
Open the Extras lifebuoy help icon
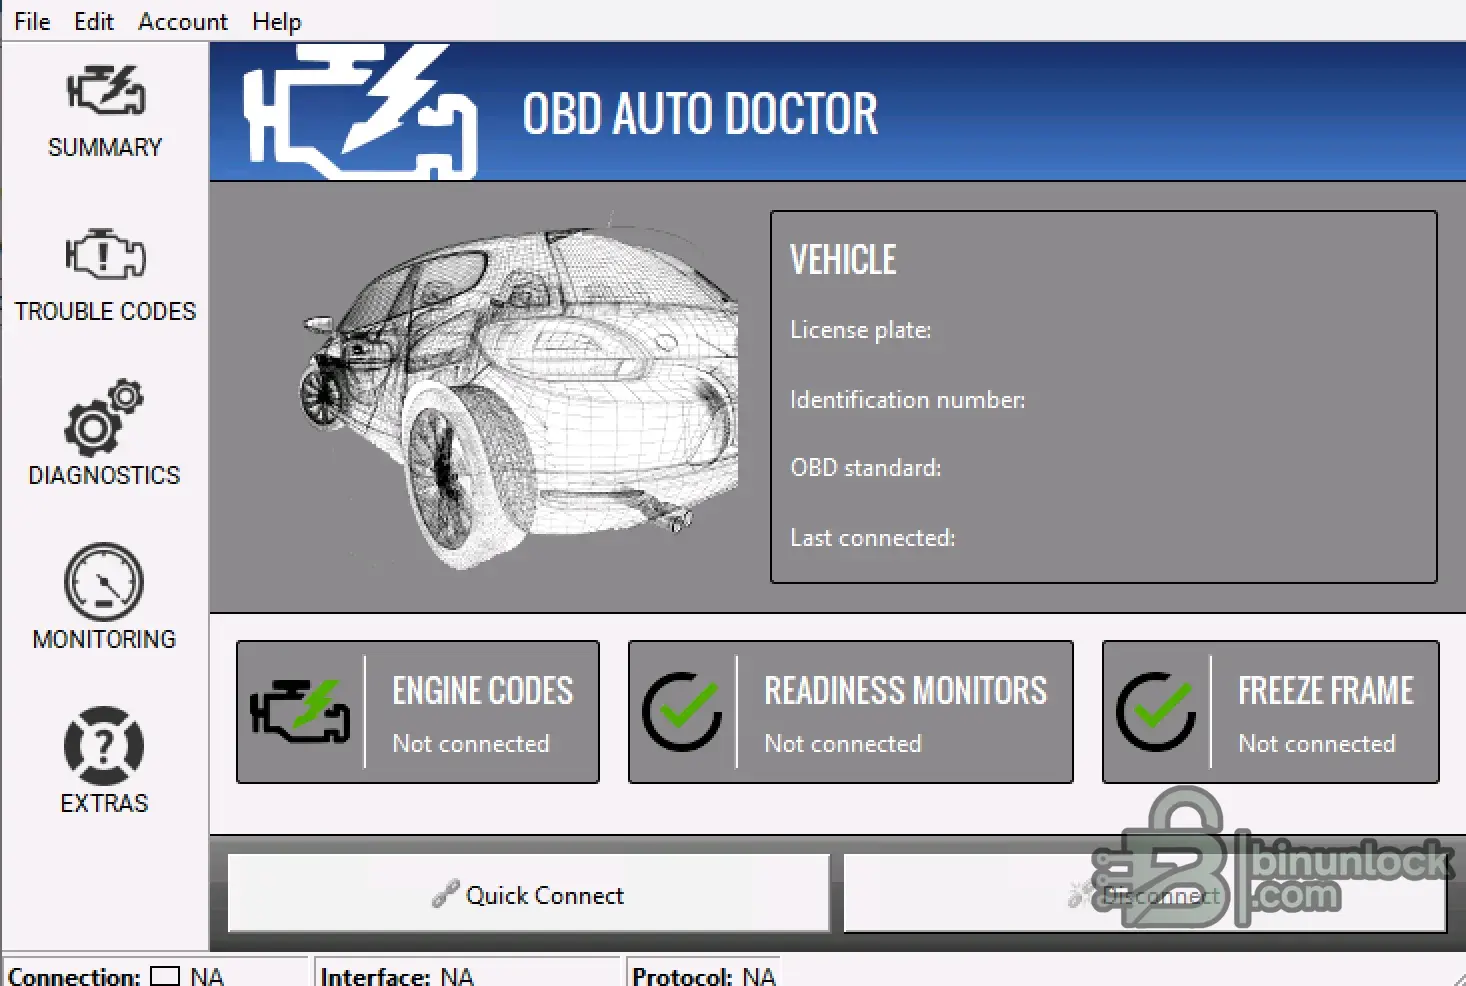point(104,746)
